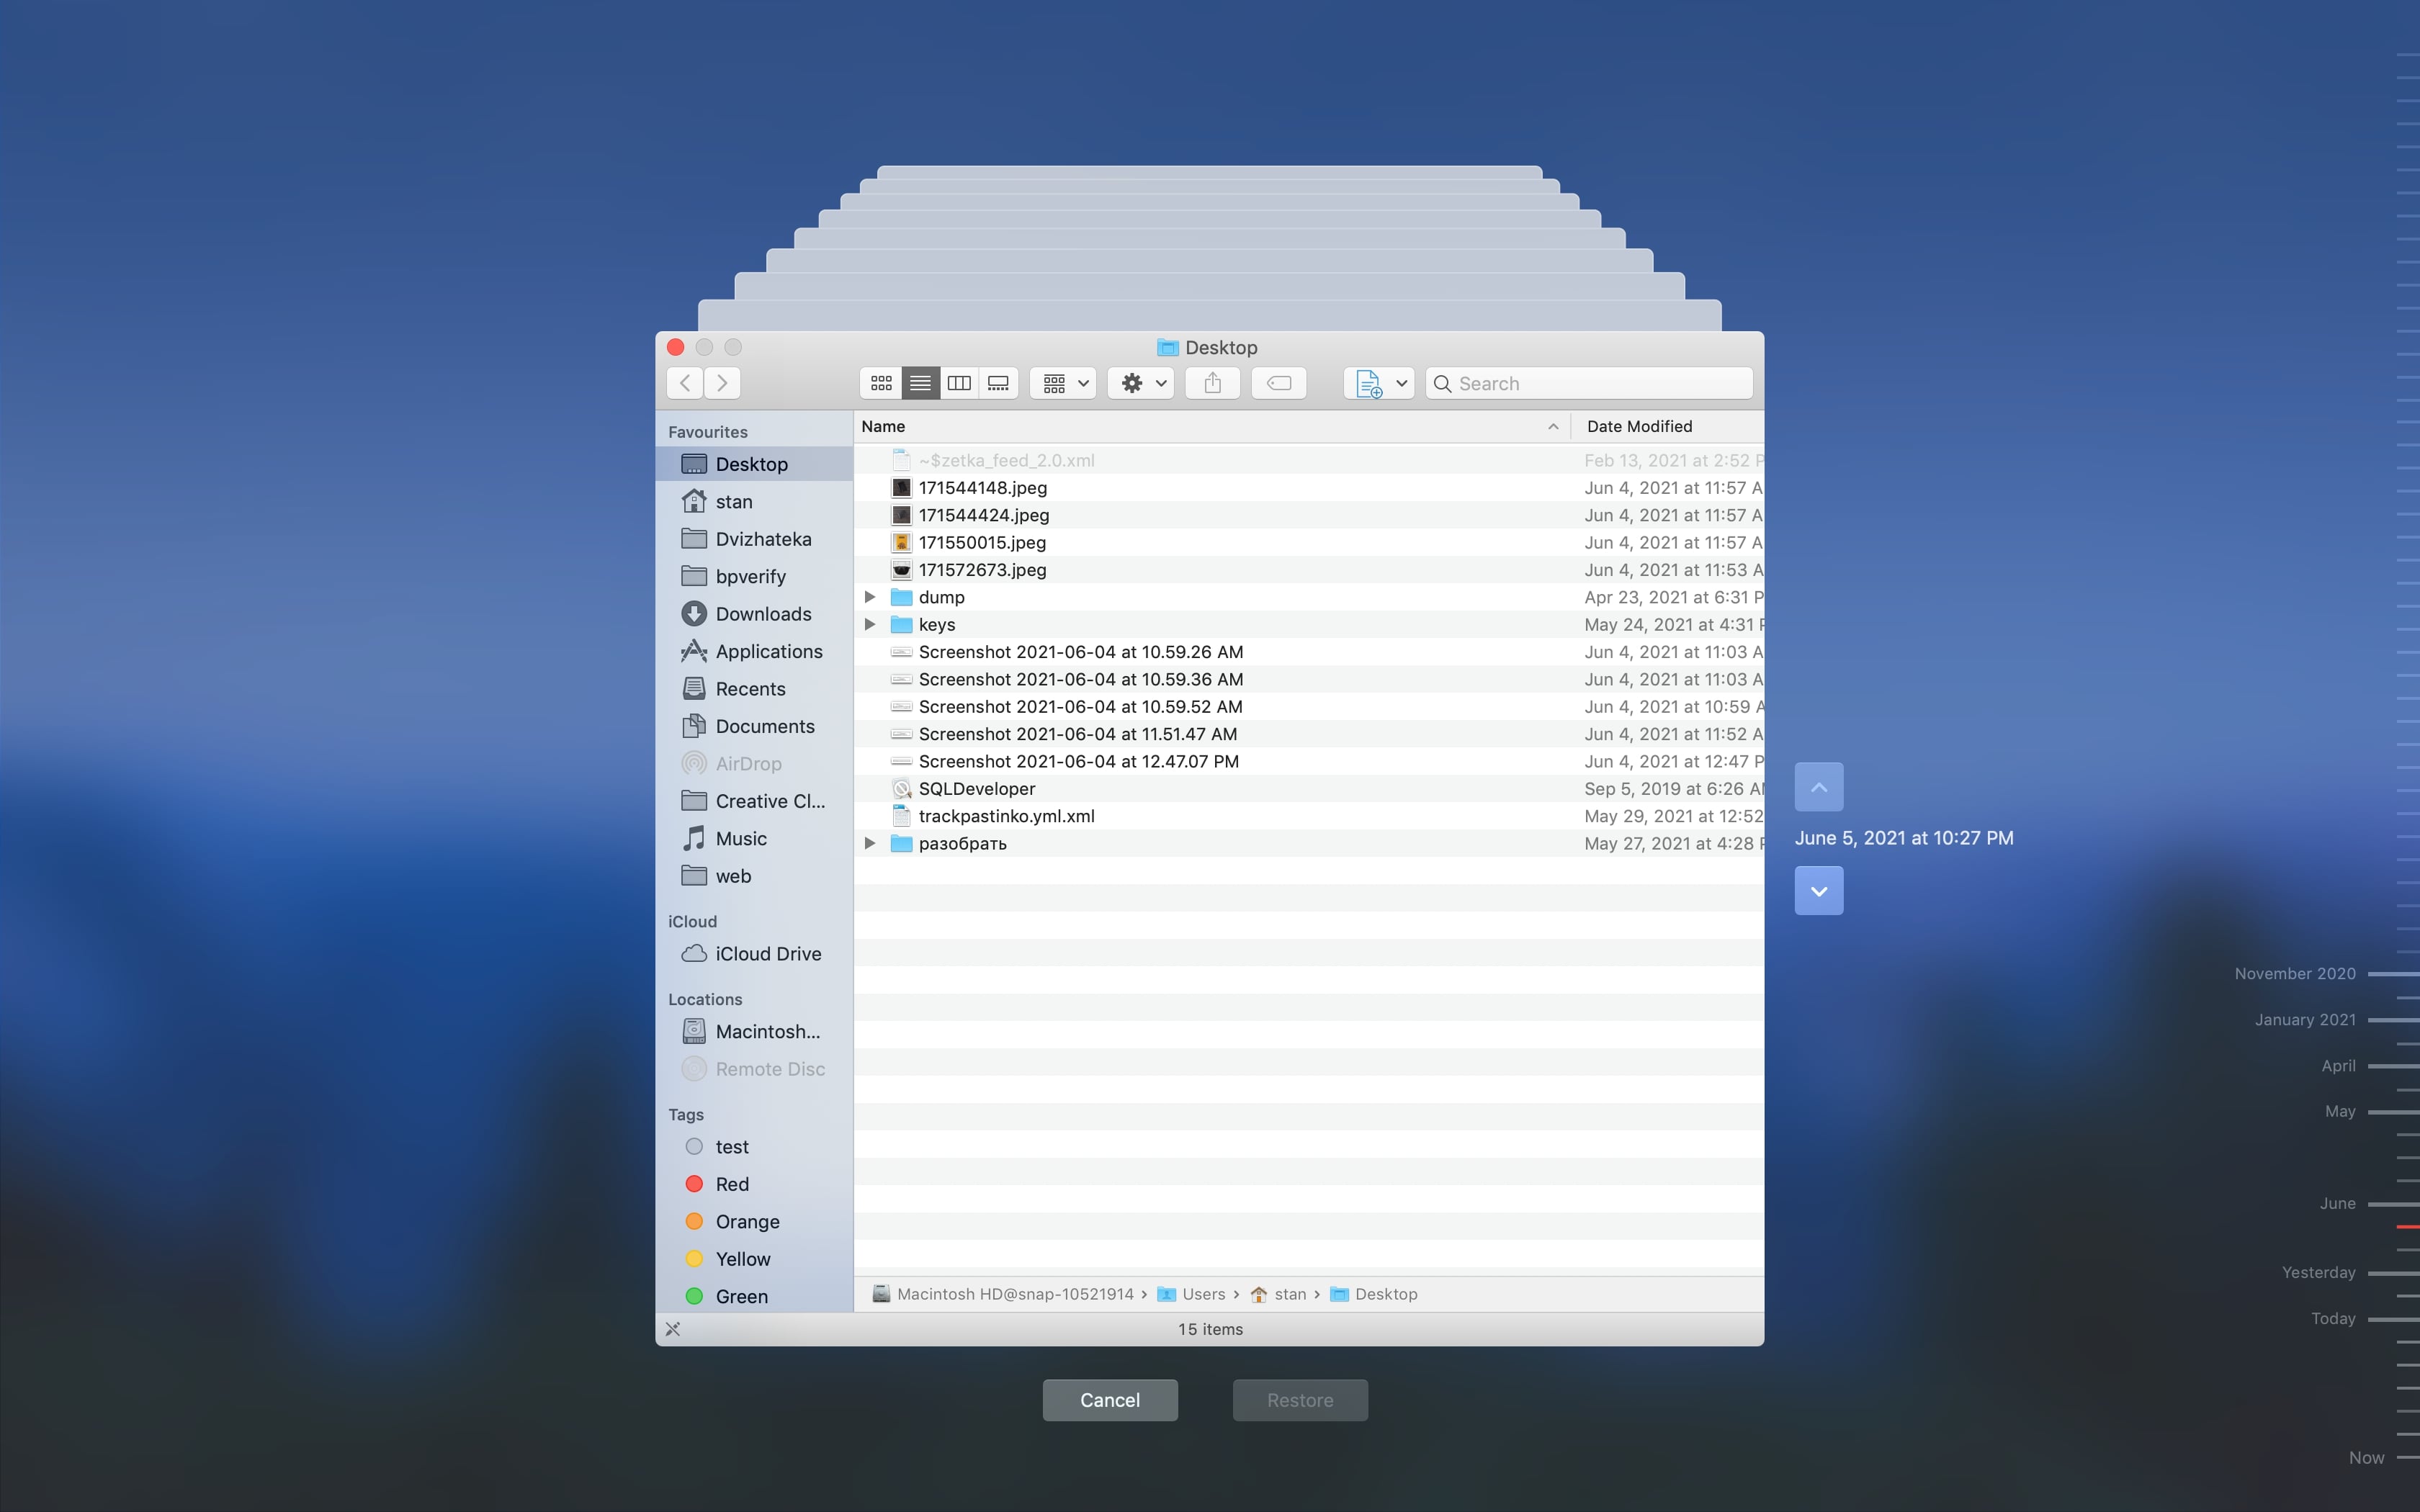
Task: Filter by the Green tag
Action: (x=754, y=1297)
